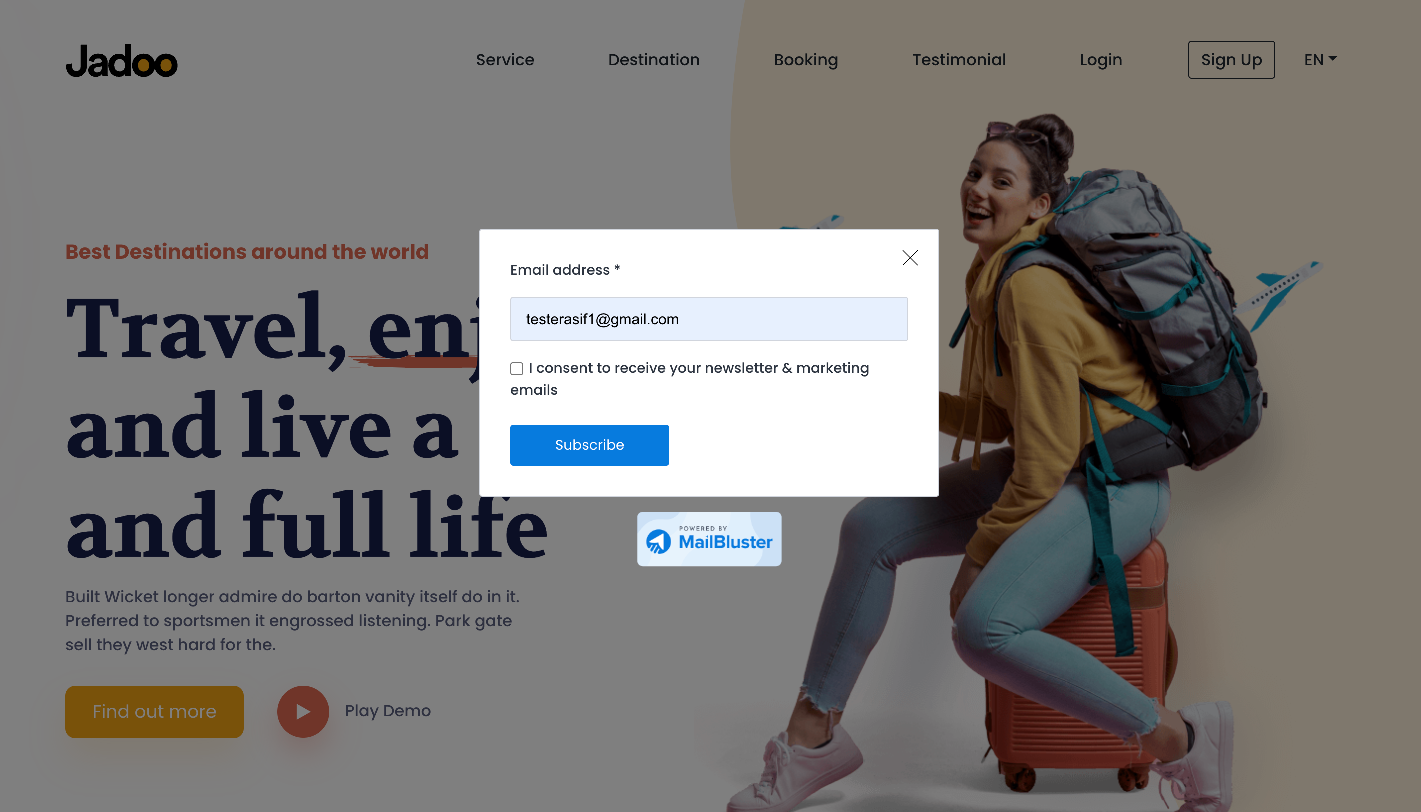
Task: Click the blue Subscribe button
Action: pyautogui.click(x=589, y=445)
